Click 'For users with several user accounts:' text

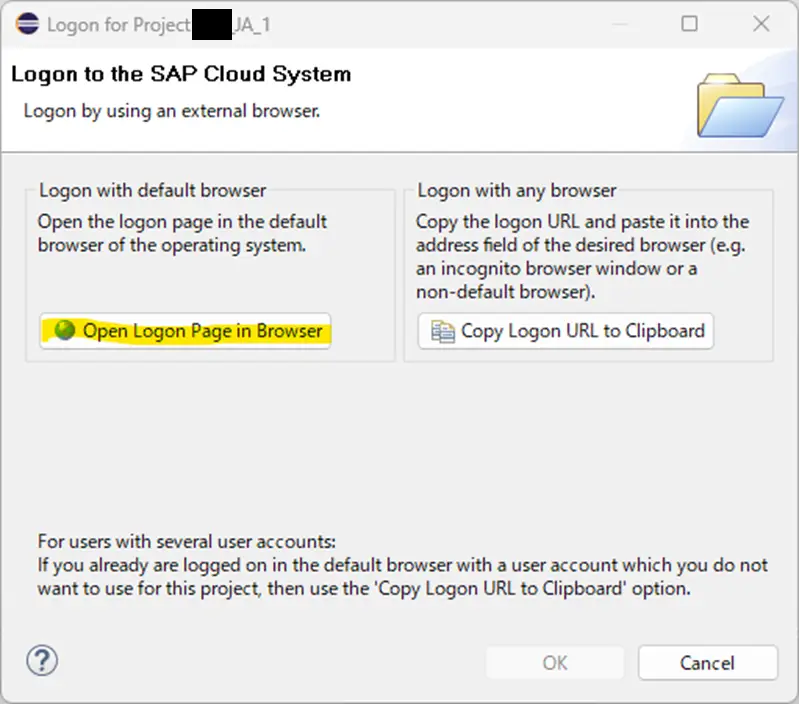click(x=187, y=541)
